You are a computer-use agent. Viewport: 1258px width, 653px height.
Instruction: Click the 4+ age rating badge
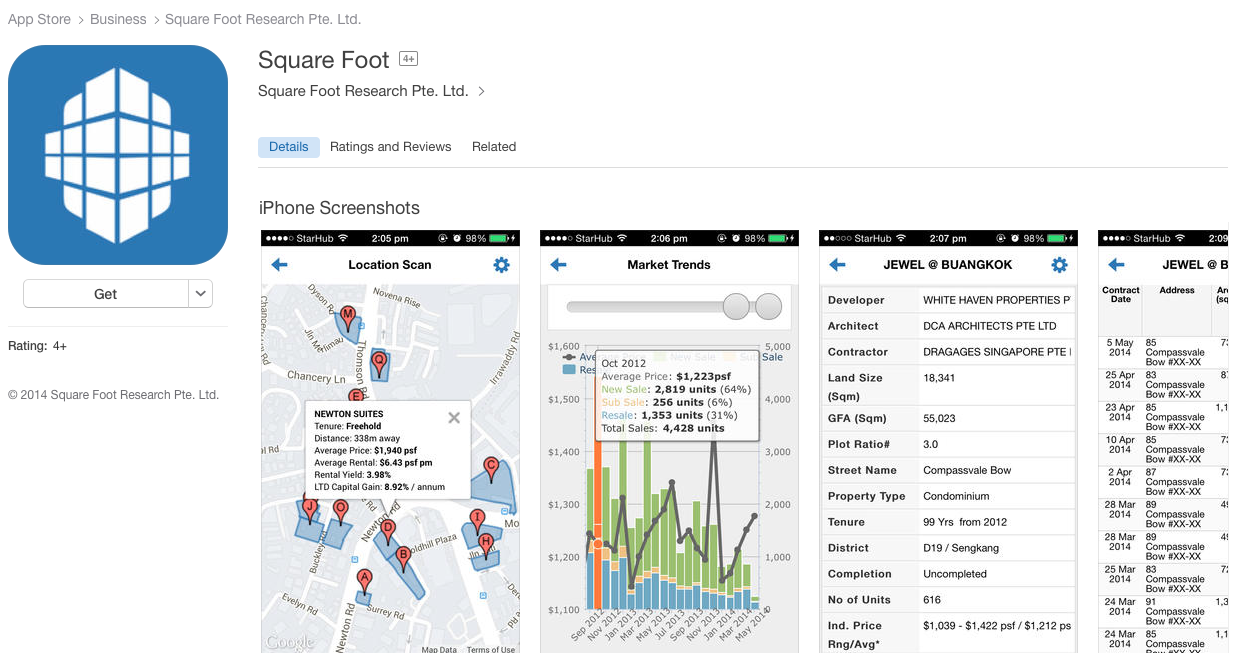pos(408,59)
